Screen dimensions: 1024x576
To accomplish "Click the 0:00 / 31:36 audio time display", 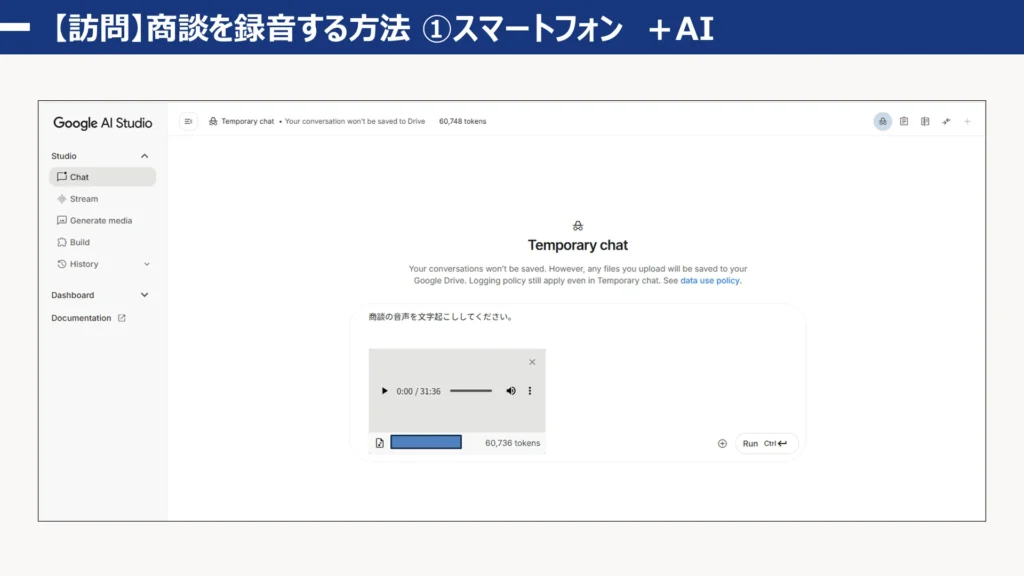I will (418, 391).
